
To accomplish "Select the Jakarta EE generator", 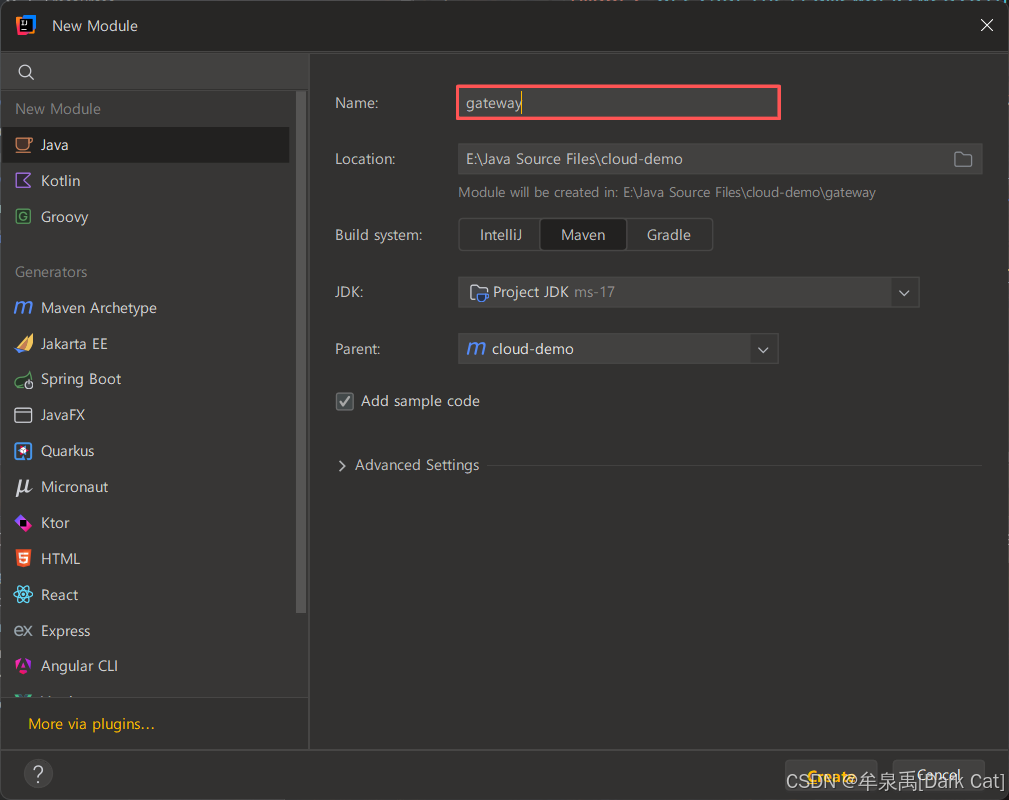I will (x=145, y=344).
